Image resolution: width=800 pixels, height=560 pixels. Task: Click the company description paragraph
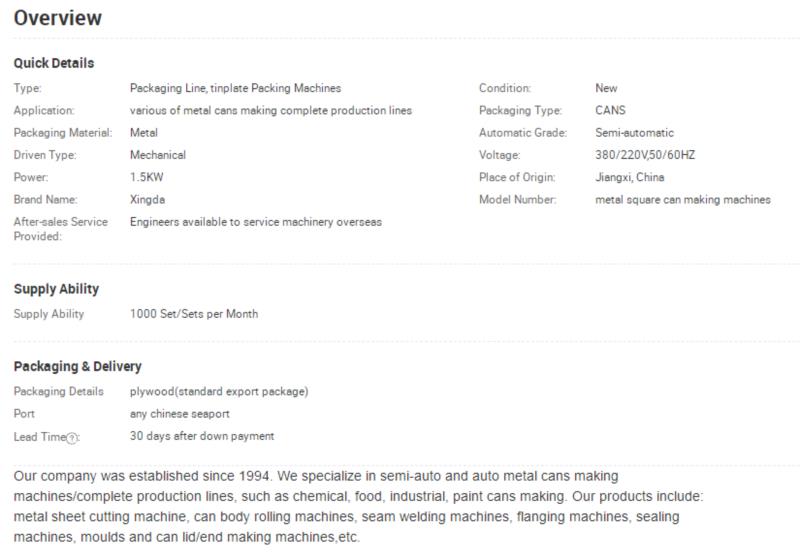pyautogui.click(x=358, y=506)
